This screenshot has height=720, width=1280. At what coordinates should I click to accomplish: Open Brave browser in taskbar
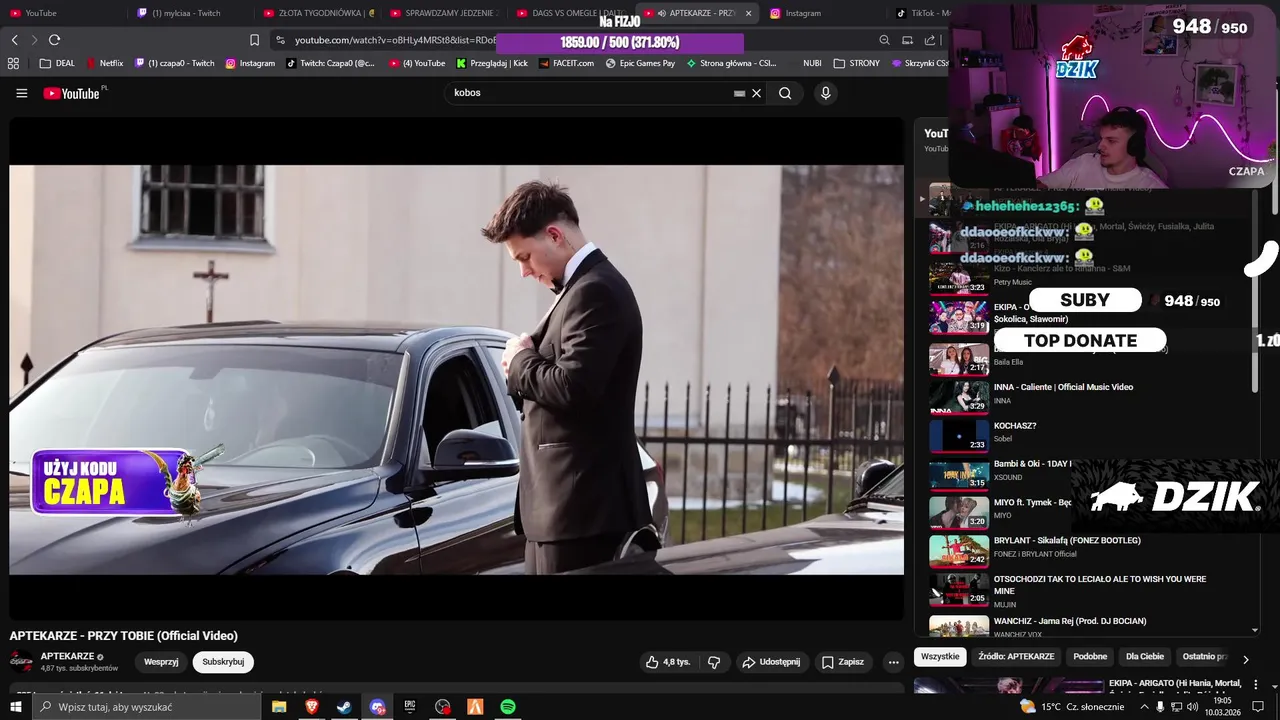click(x=311, y=707)
